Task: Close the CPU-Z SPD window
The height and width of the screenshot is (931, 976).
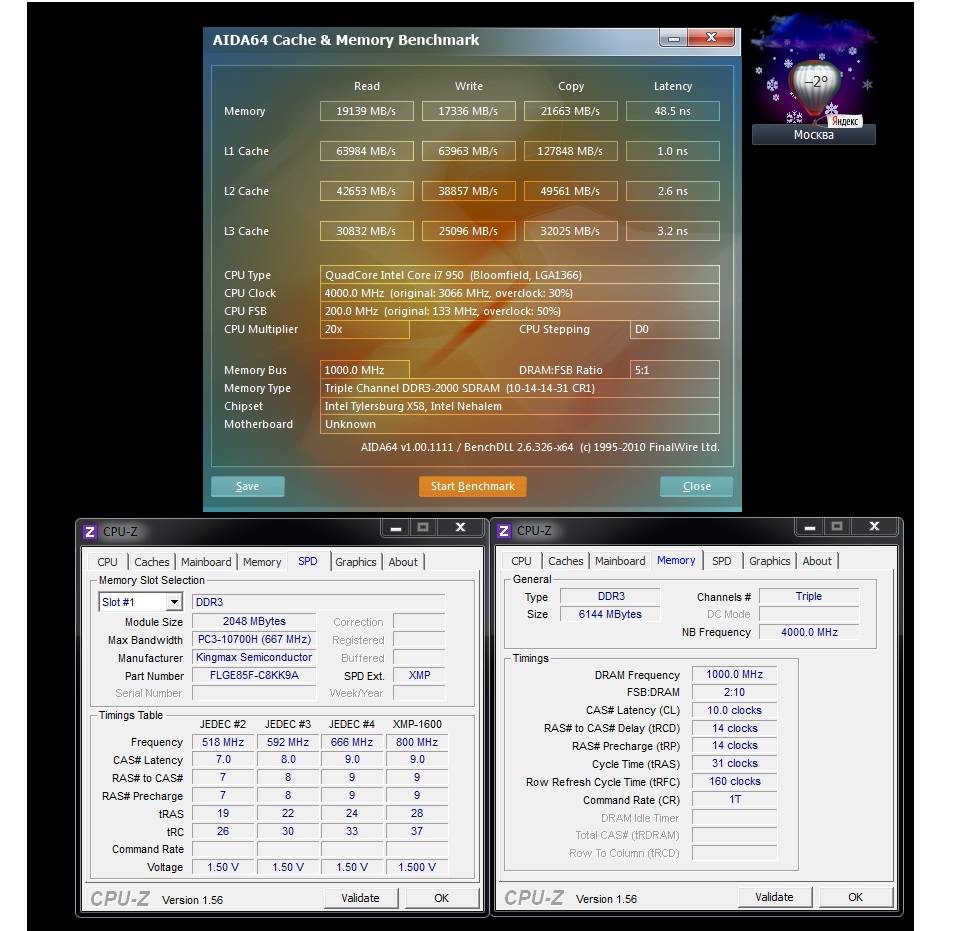Action: [461, 528]
